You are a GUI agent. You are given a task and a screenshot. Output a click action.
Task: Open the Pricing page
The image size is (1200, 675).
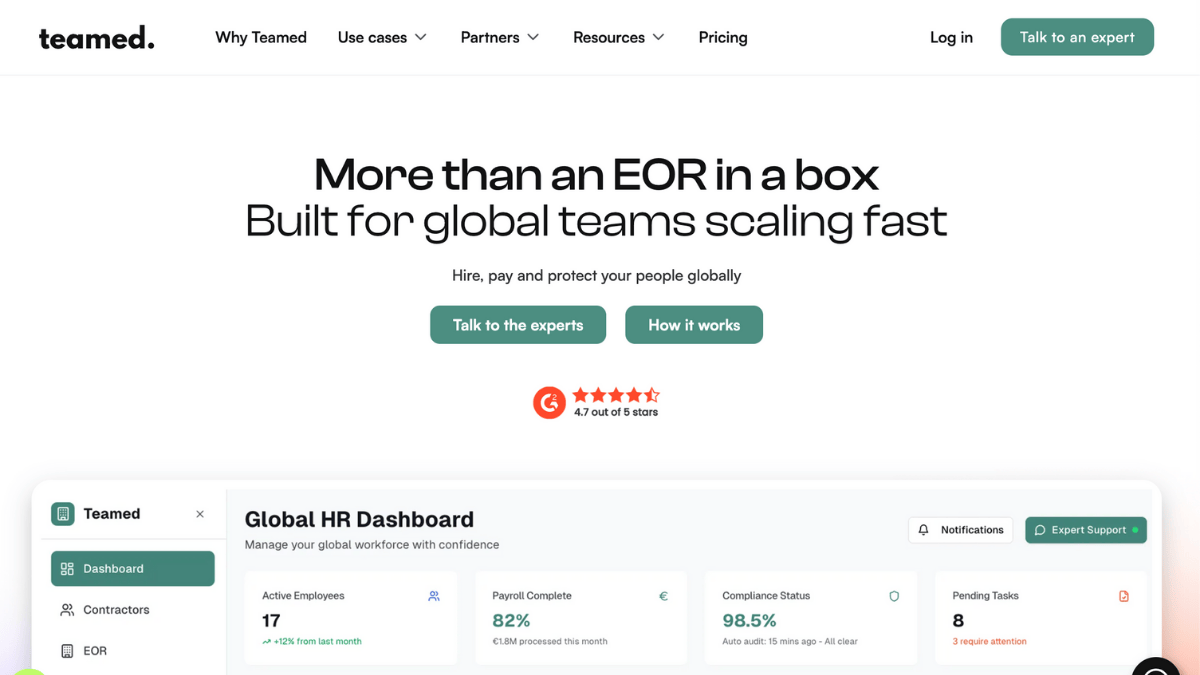point(723,37)
